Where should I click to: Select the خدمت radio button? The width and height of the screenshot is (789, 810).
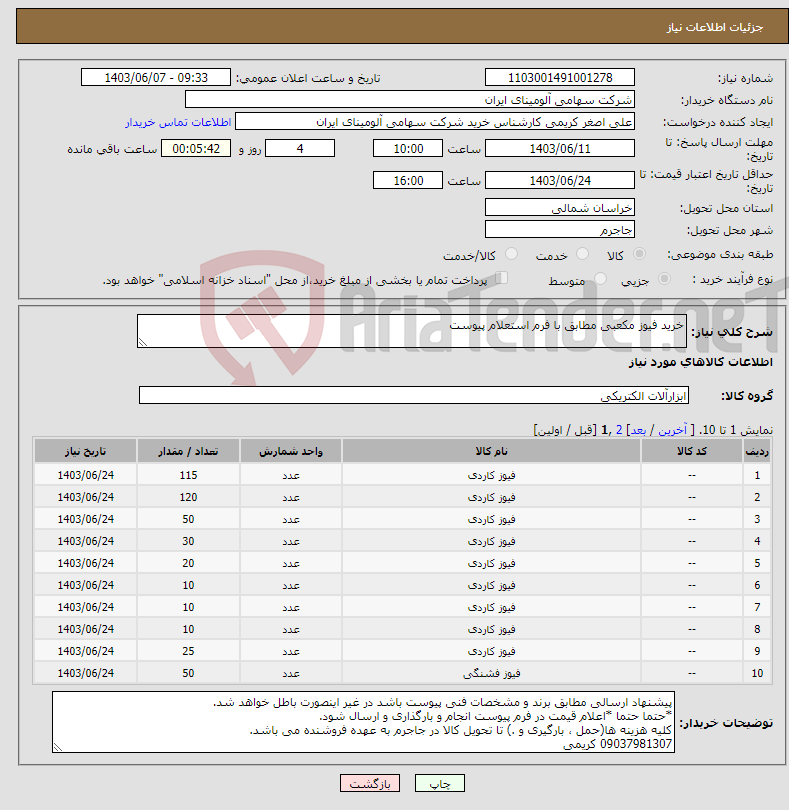[582, 254]
